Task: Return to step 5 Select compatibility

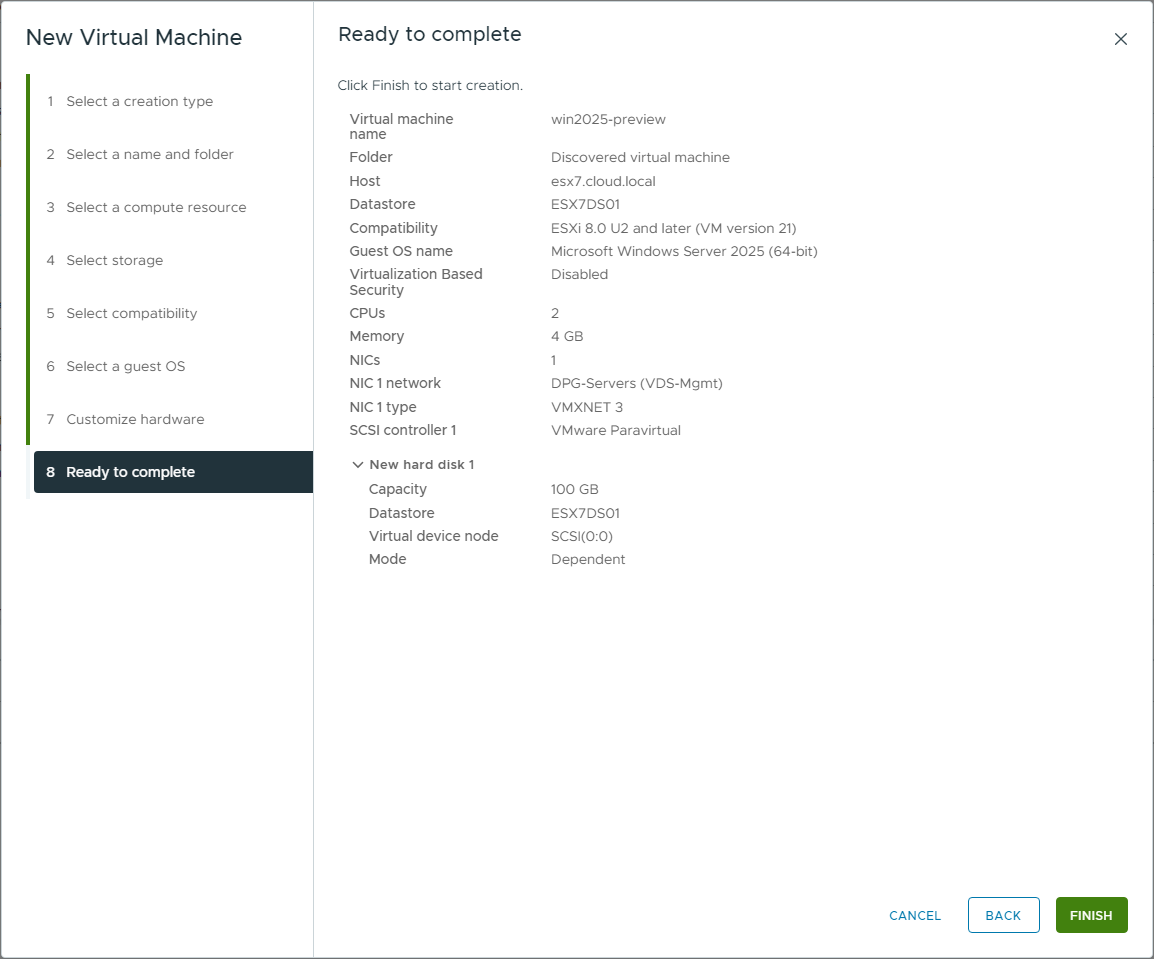Action: [131, 313]
